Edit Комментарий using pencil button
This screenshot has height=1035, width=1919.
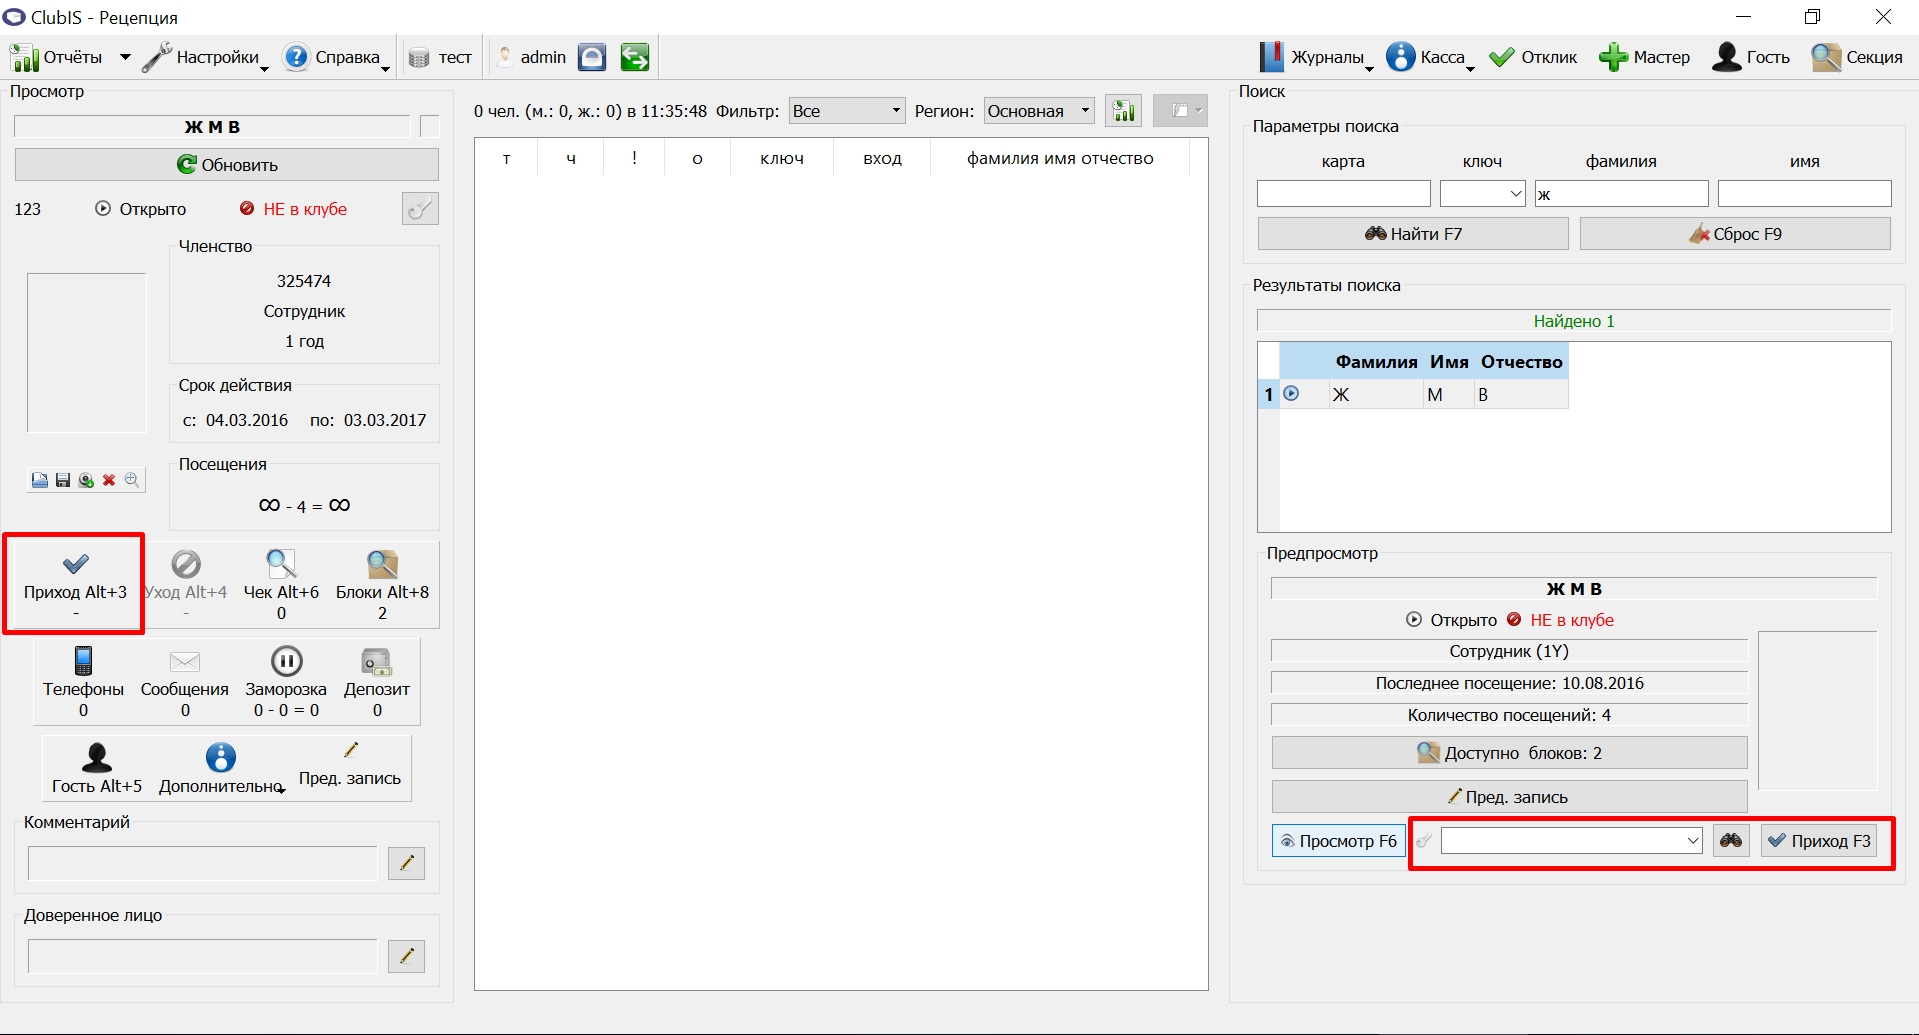coord(406,863)
